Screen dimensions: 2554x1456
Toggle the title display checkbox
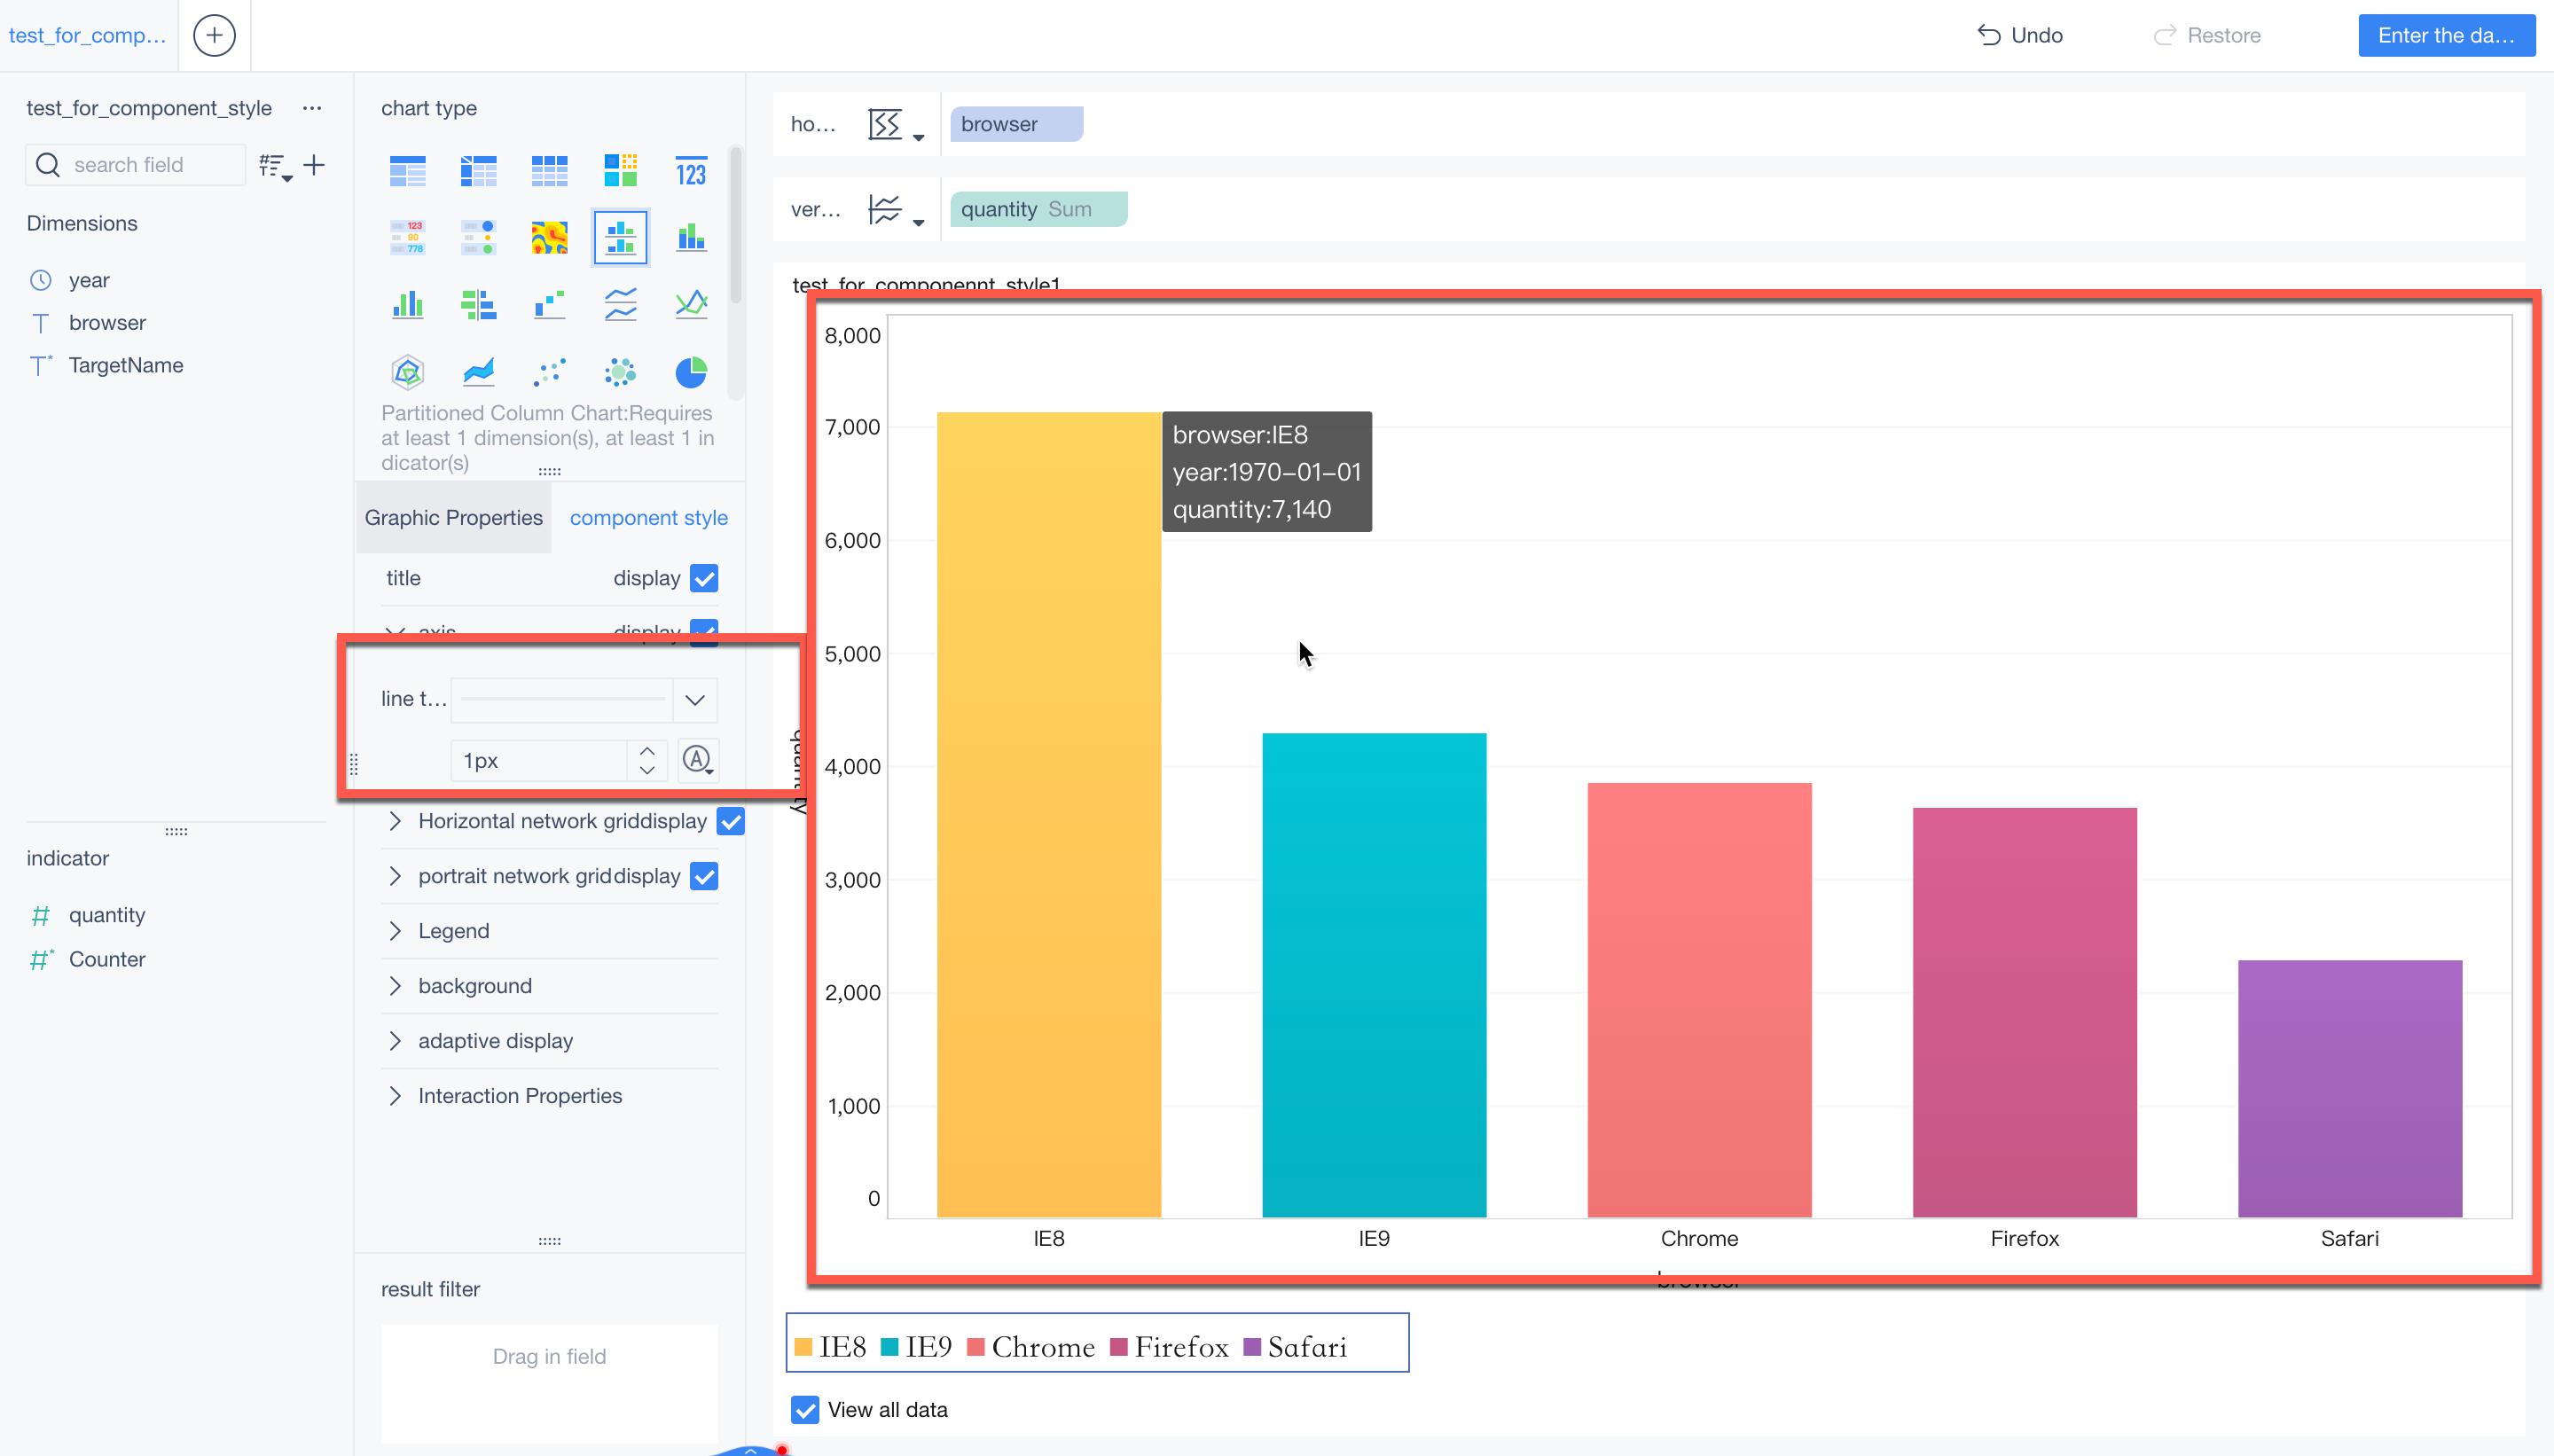(704, 578)
